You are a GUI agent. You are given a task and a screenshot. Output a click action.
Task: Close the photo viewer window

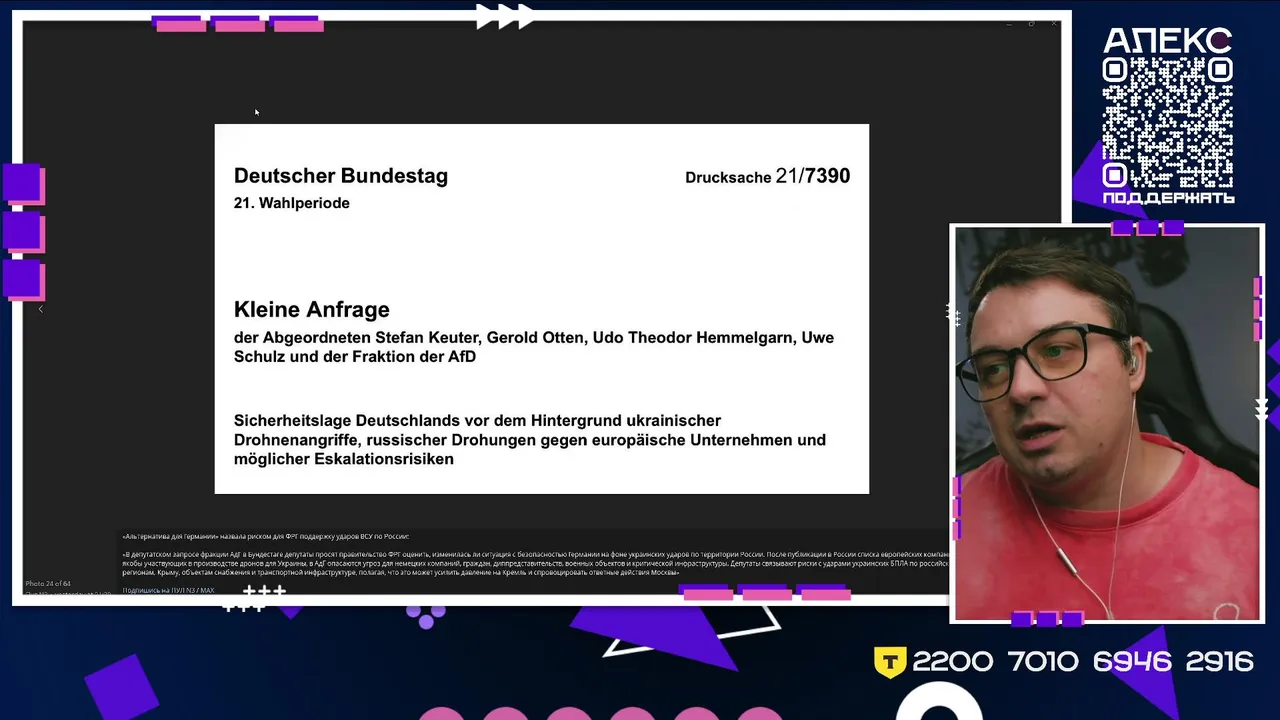[x=1054, y=23]
